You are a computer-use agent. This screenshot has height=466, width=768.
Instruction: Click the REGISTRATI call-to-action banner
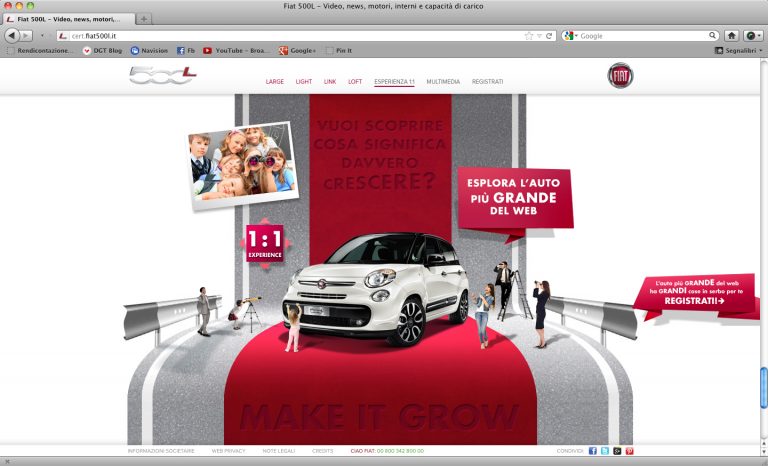pos(694,298)
